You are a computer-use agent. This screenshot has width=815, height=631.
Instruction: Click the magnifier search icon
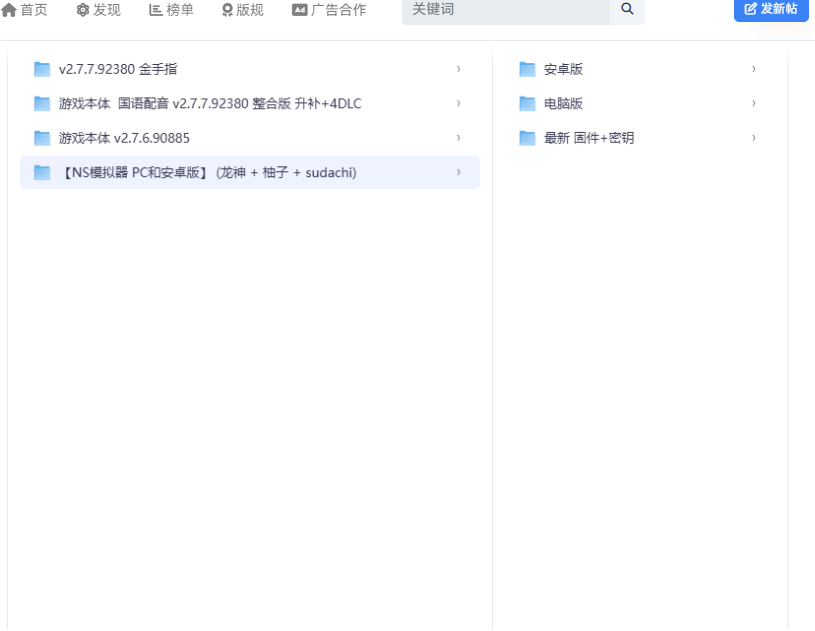tap(627, 9)
